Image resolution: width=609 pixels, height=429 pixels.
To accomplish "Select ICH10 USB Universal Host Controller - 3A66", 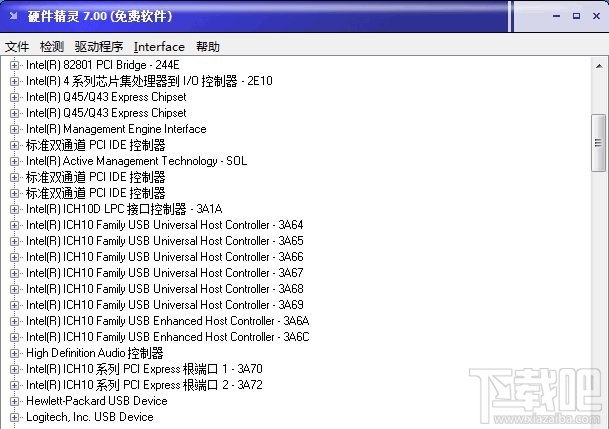I will tap(165, 257).
